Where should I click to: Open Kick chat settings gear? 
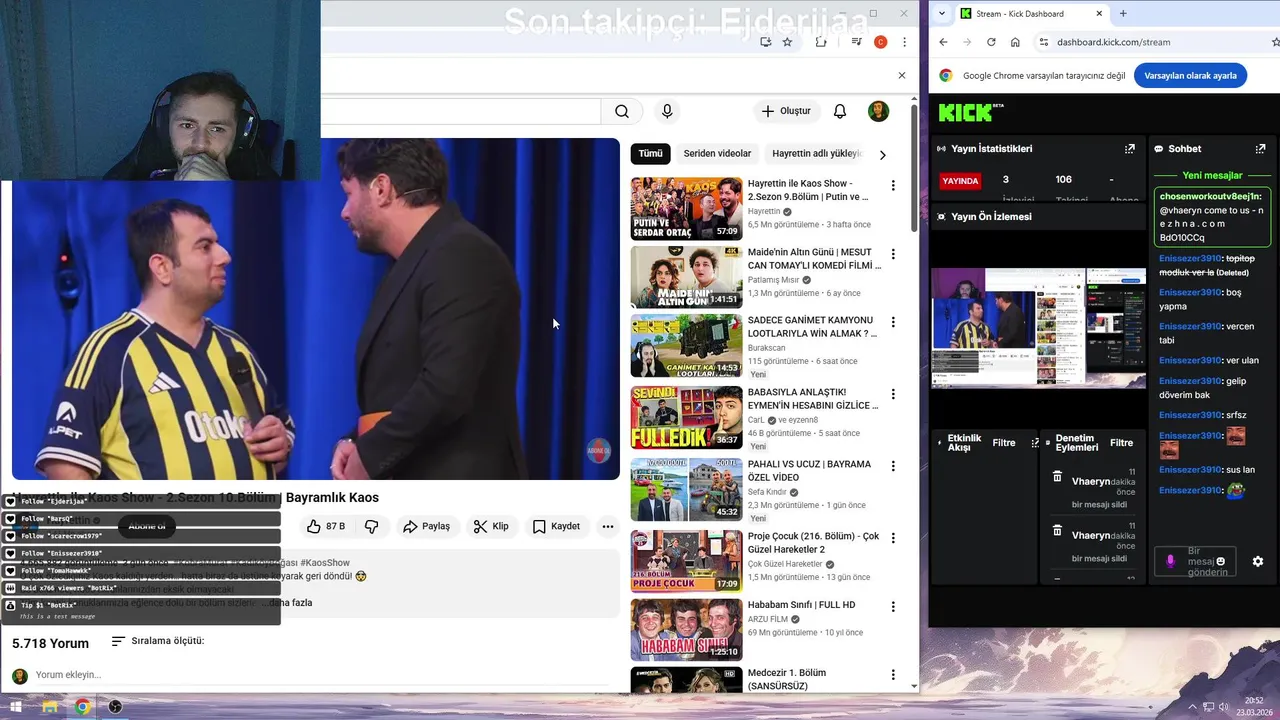coord(1258,562)
